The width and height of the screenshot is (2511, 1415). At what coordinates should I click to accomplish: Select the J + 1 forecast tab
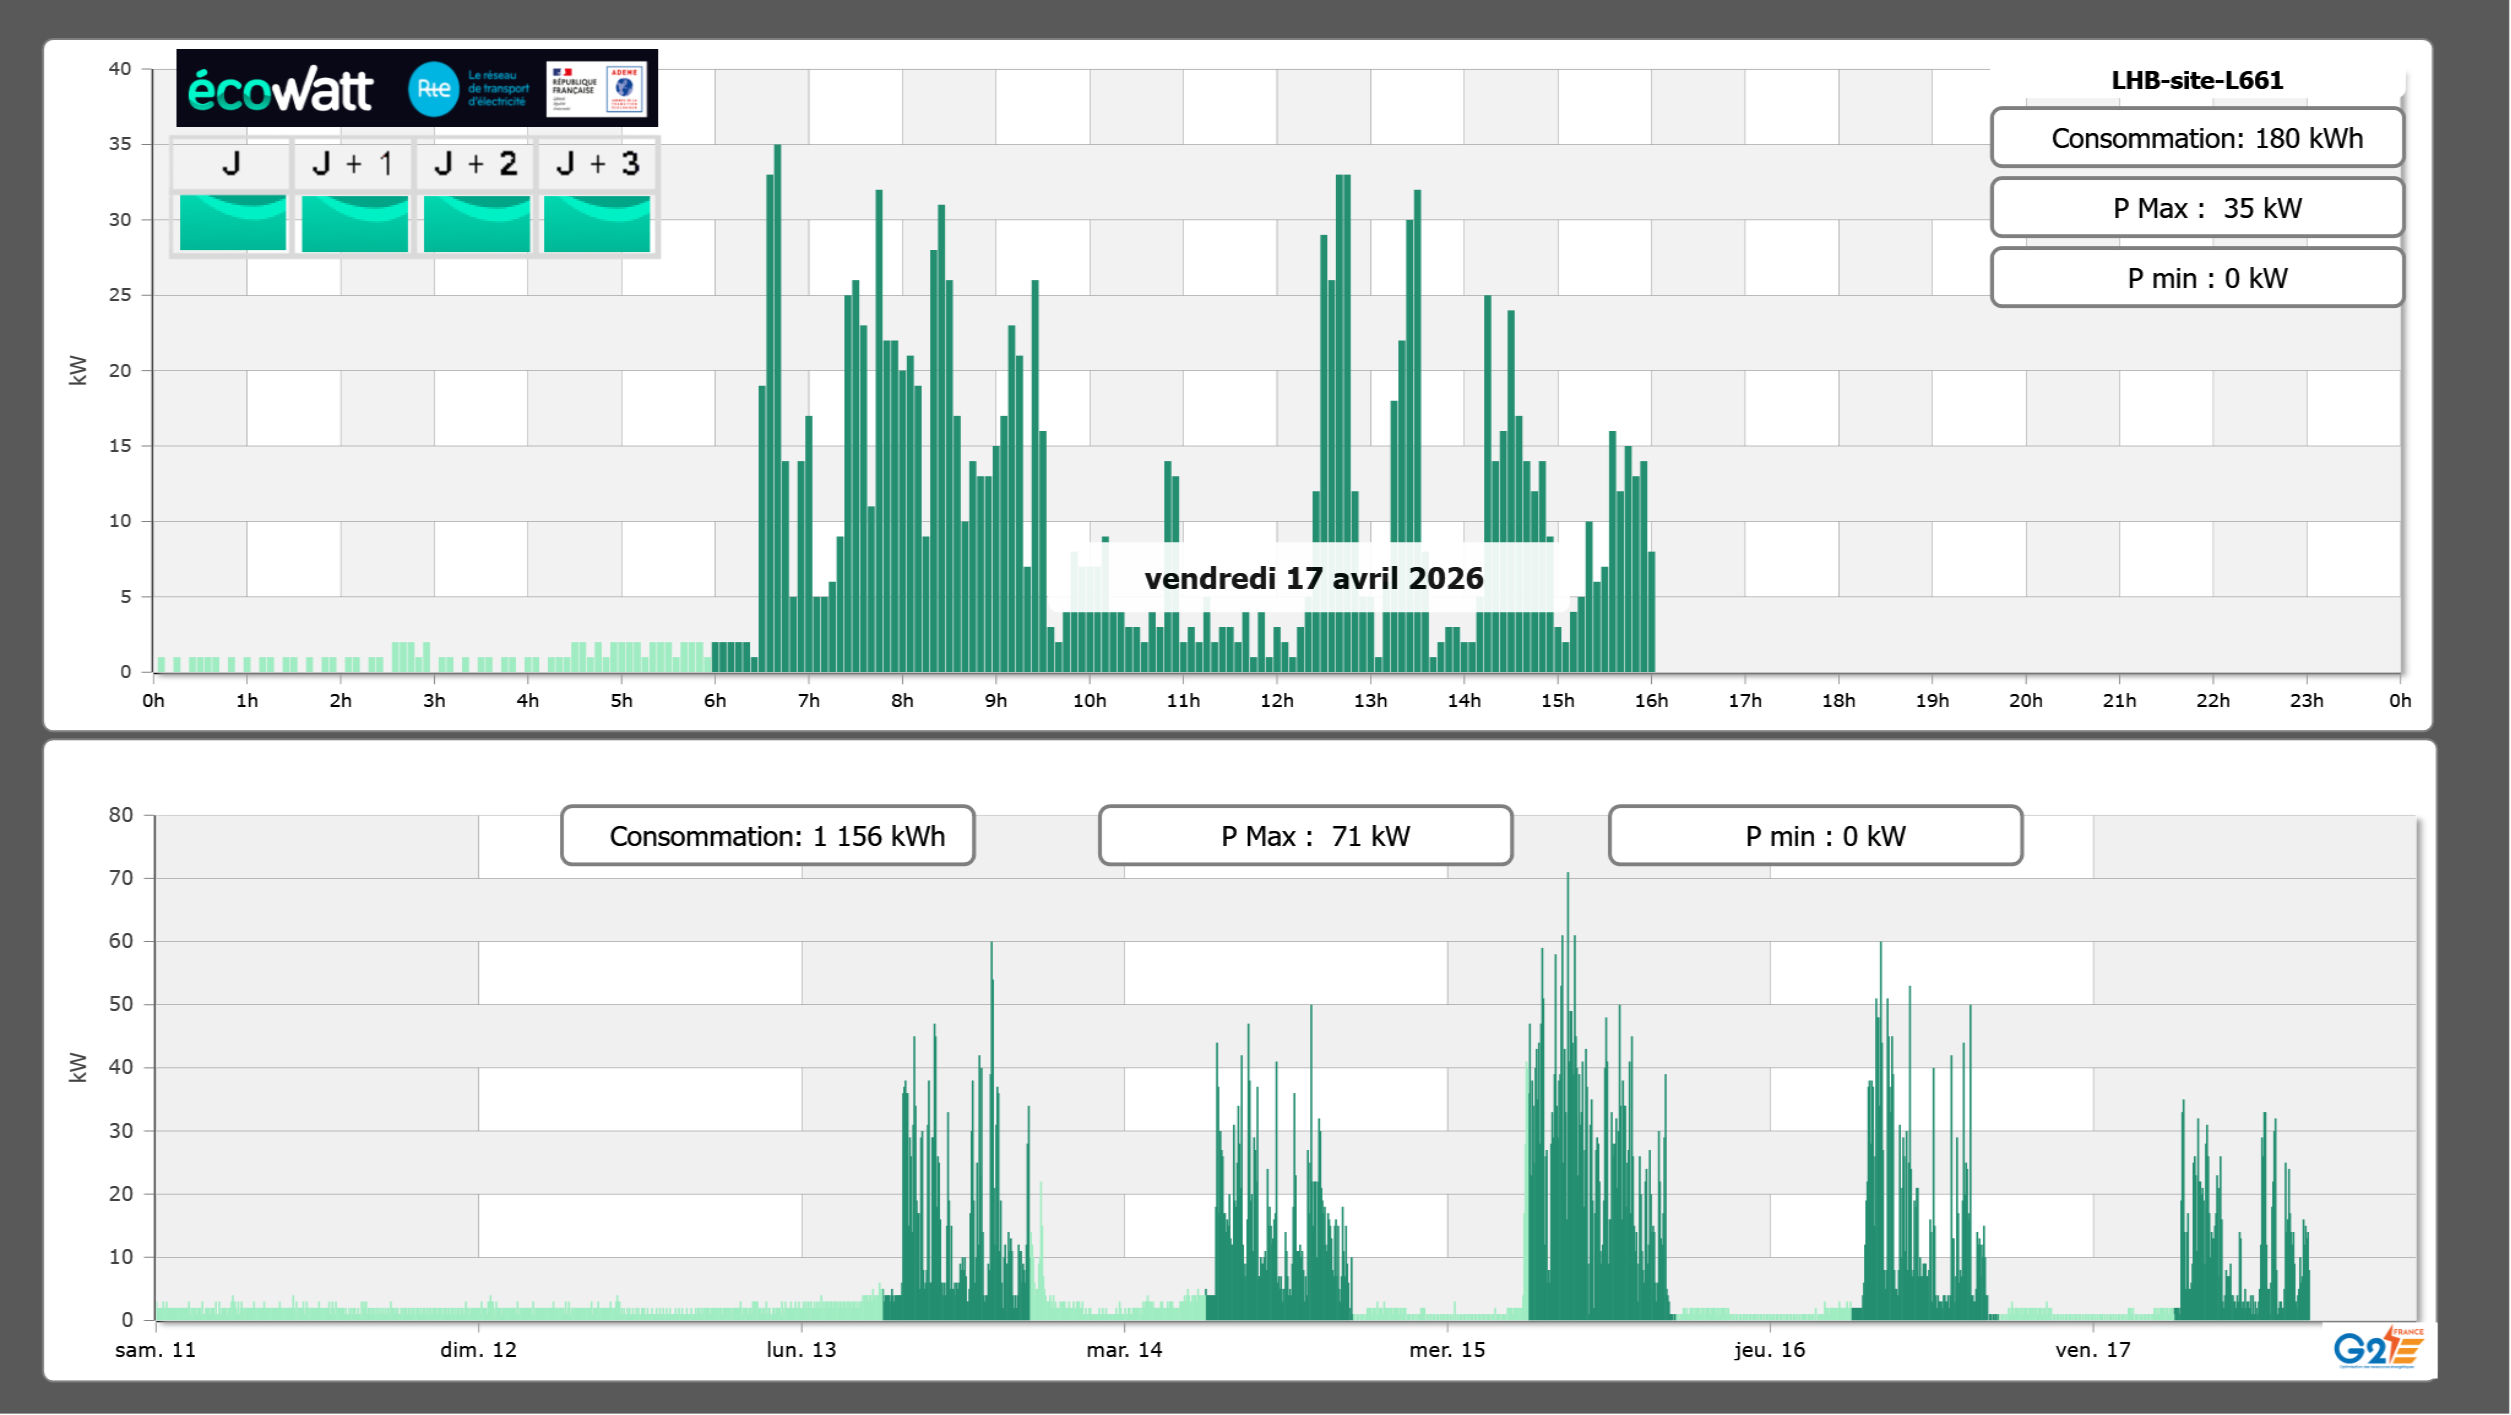click(353, 164)
